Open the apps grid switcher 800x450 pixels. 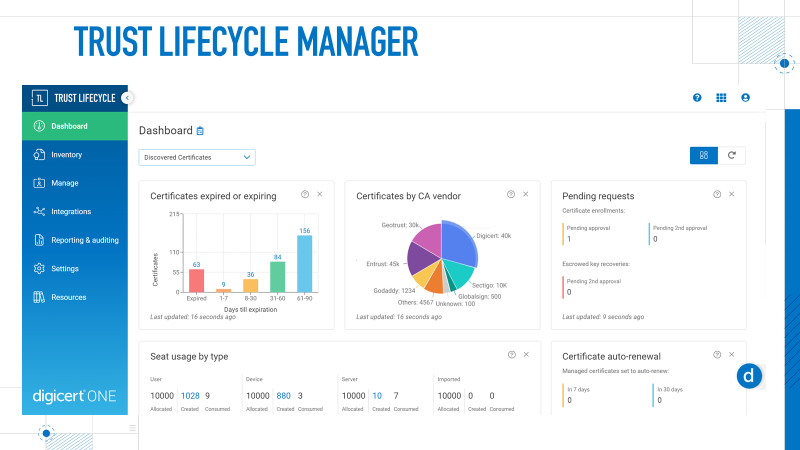tap(721, 97)
